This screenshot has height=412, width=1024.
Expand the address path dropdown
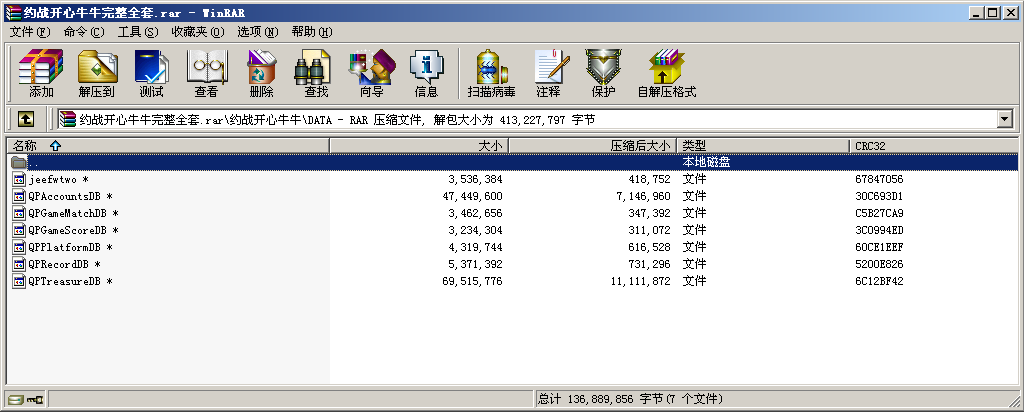click(1004, 119)
